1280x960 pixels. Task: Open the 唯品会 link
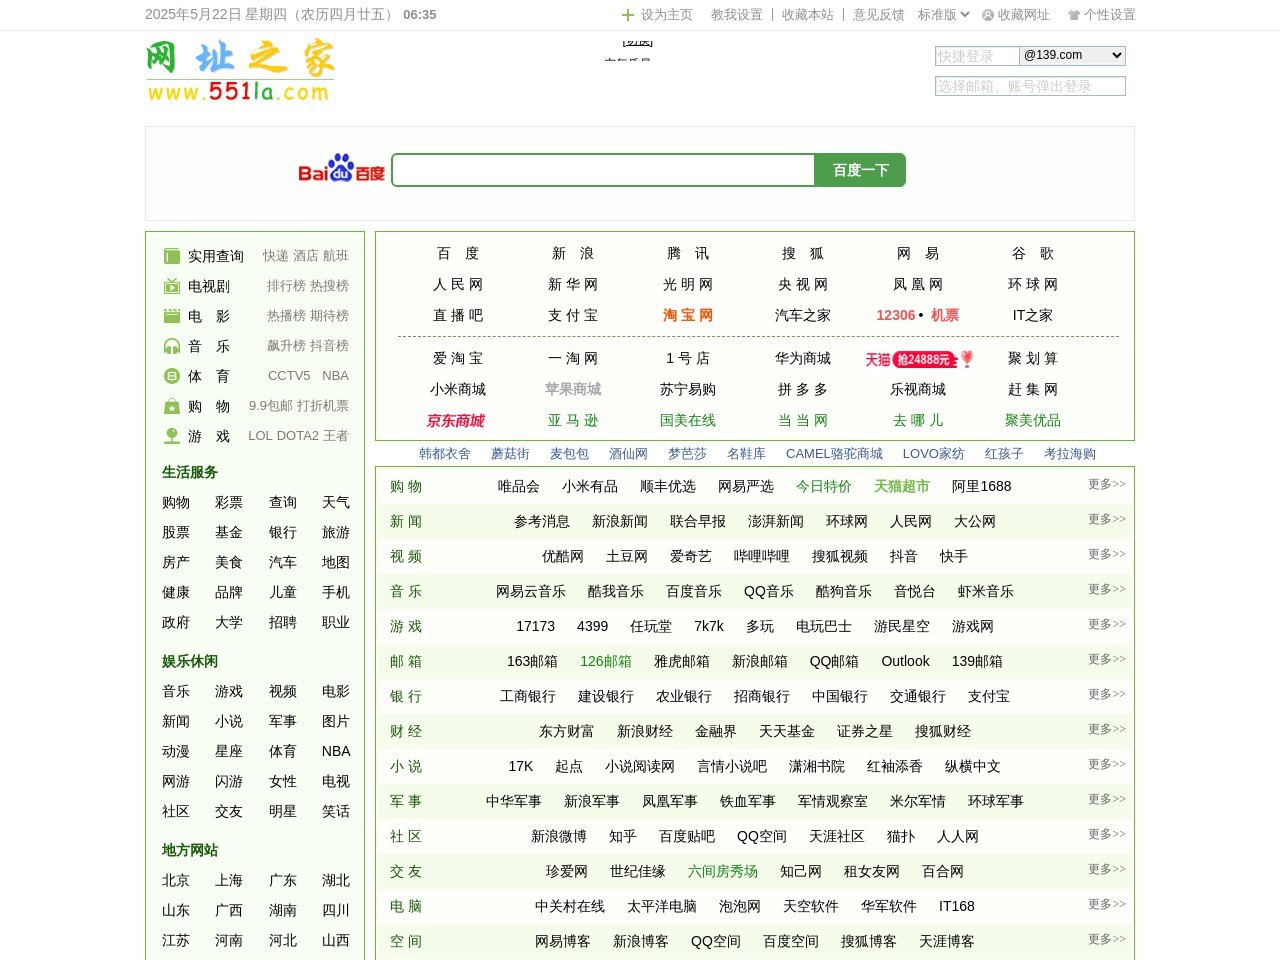pyautogui.click(x=519, y=486)
